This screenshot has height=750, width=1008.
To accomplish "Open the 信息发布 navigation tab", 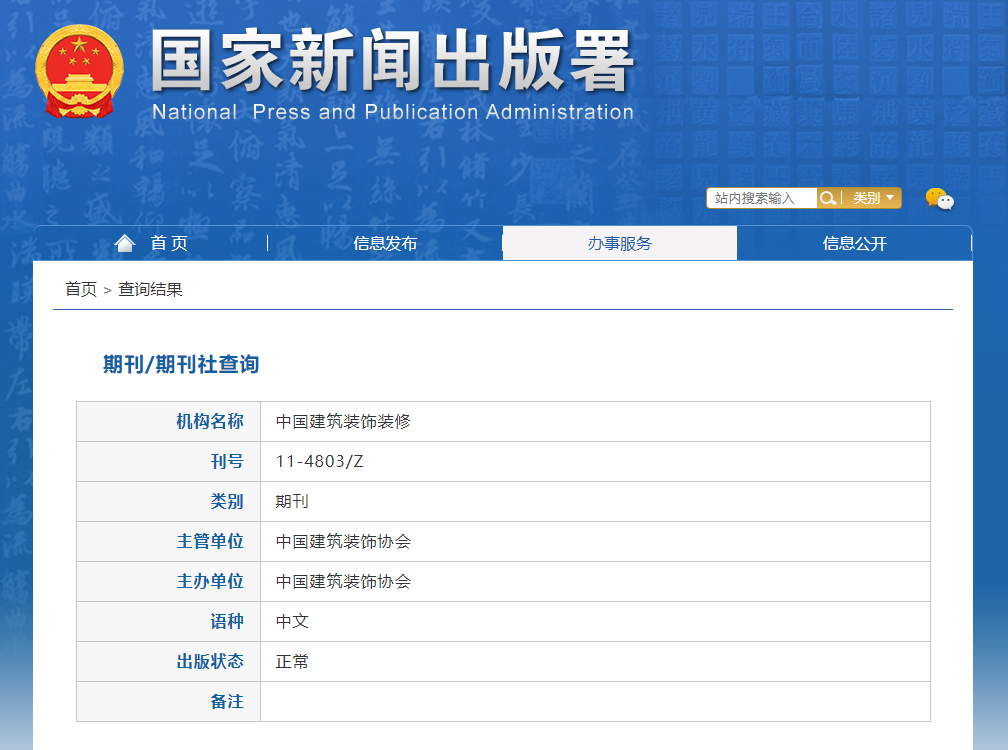I will click(x=385, y=244).
